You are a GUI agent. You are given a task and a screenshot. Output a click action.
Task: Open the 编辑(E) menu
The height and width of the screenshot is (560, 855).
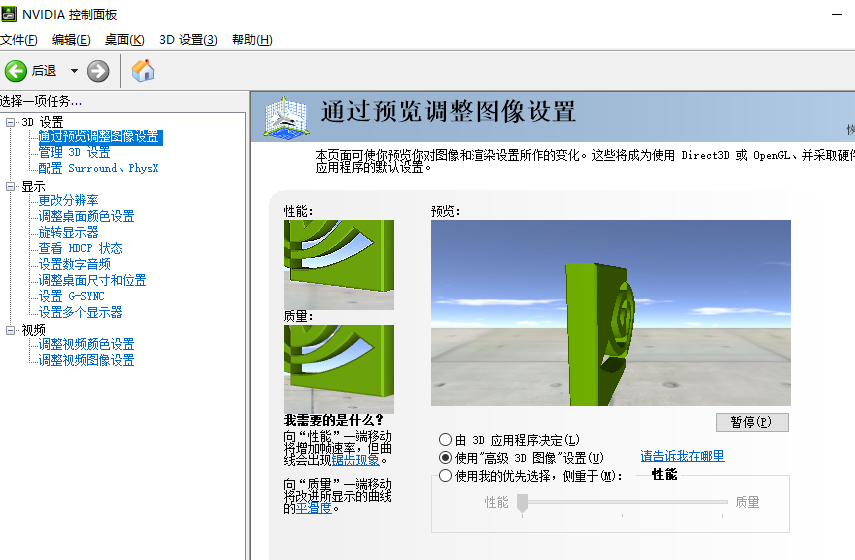coord(71,40)
